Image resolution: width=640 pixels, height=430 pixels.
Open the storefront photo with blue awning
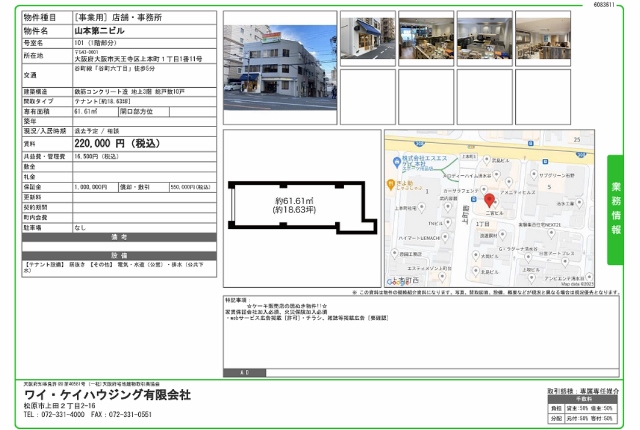click(368, 38)
